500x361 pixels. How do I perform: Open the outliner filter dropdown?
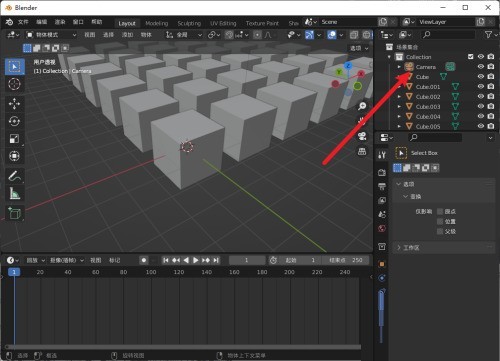pos(491,35)
